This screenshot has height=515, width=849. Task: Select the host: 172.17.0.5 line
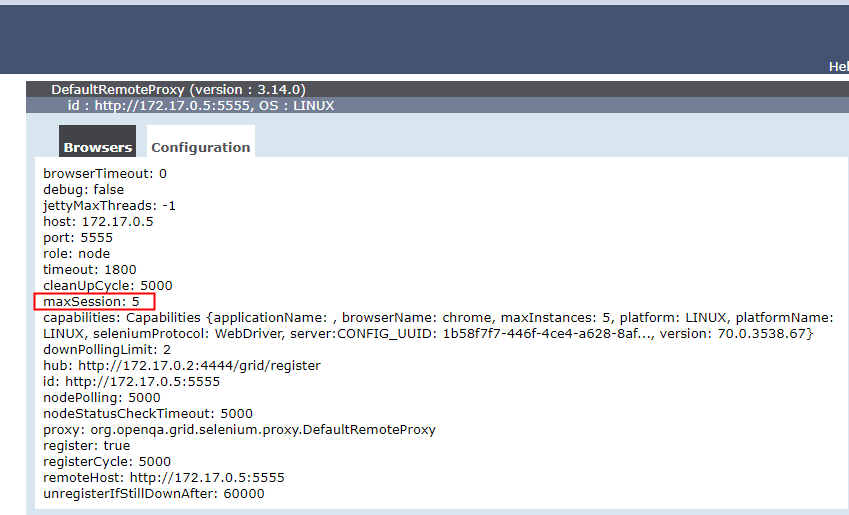[x=98, y=221]
